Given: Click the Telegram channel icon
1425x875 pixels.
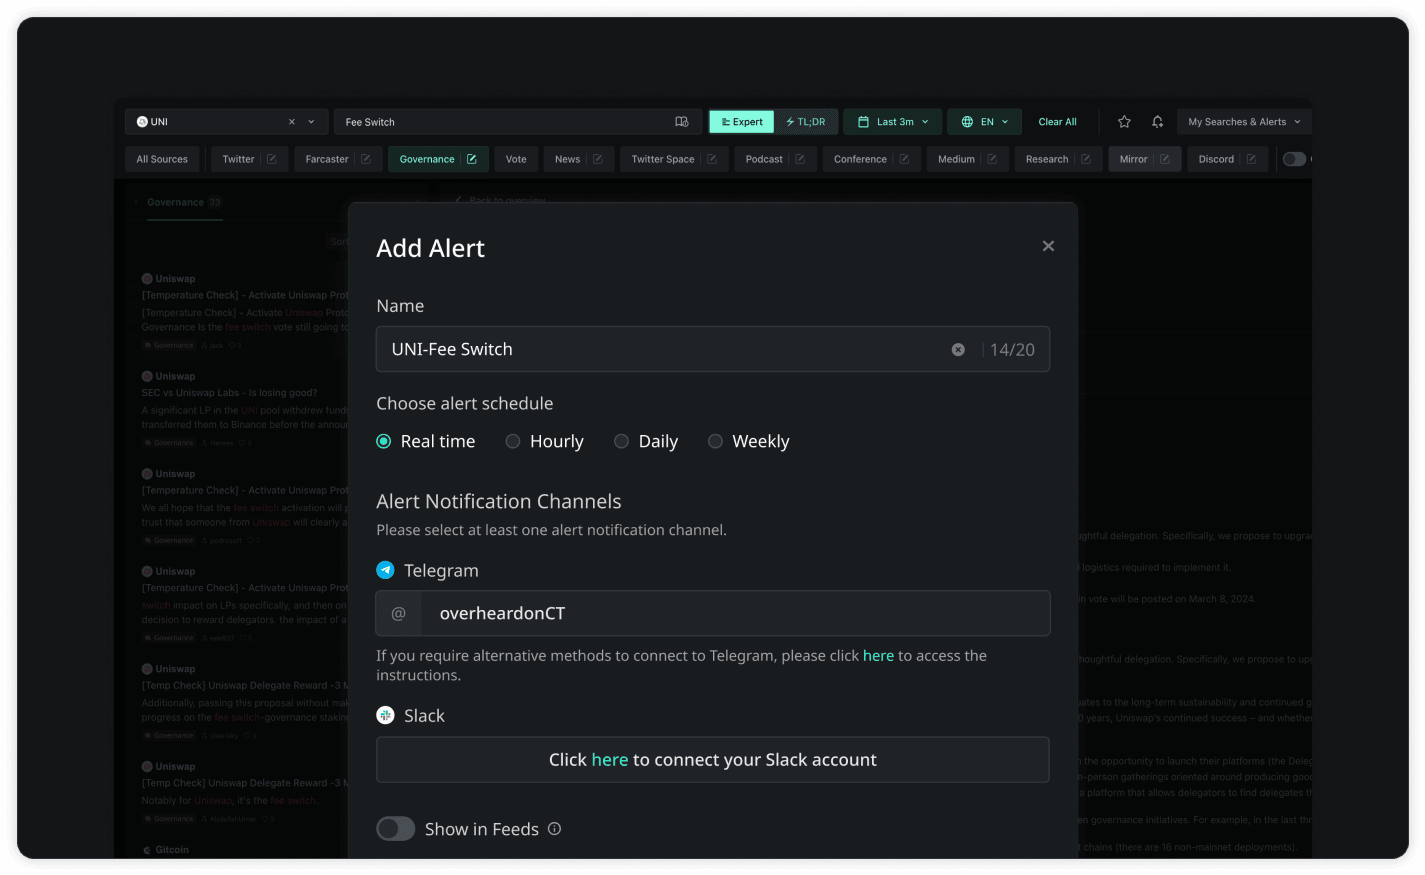Looking at the screenshot, I should (385, 570).
